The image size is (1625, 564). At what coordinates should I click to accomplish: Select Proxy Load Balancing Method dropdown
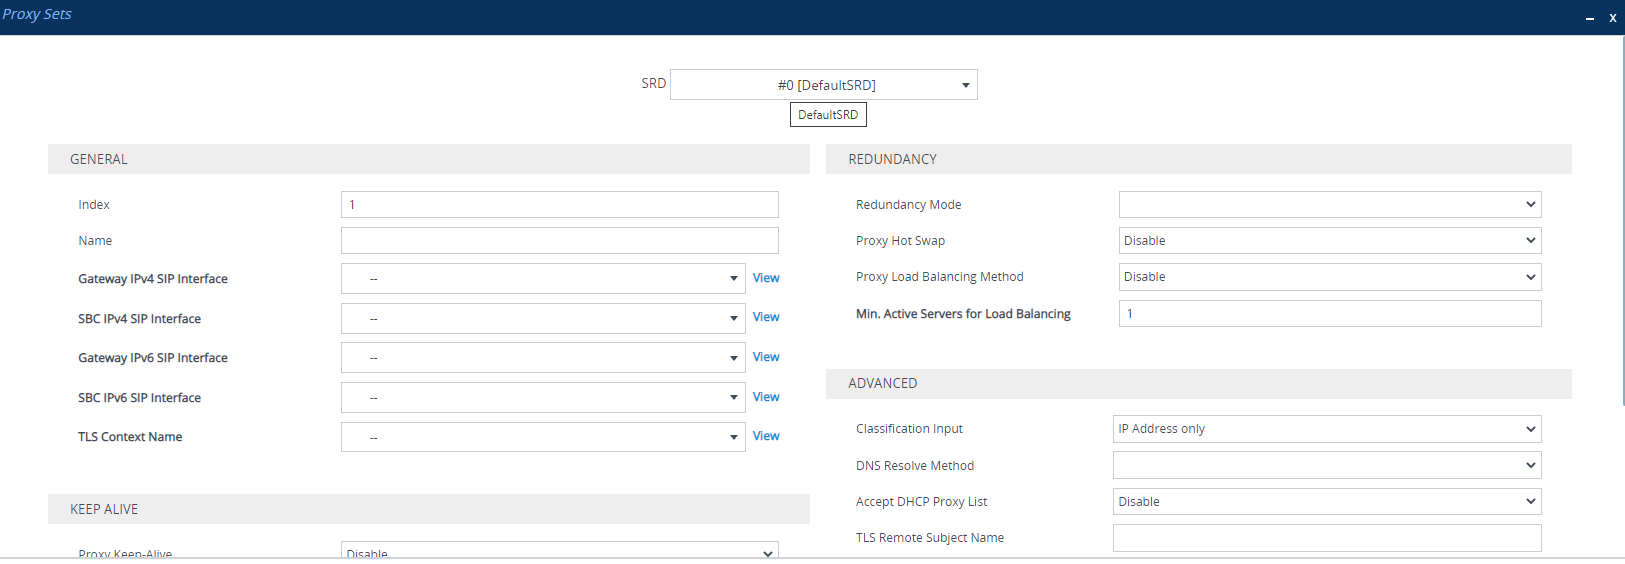(1329, 277)
